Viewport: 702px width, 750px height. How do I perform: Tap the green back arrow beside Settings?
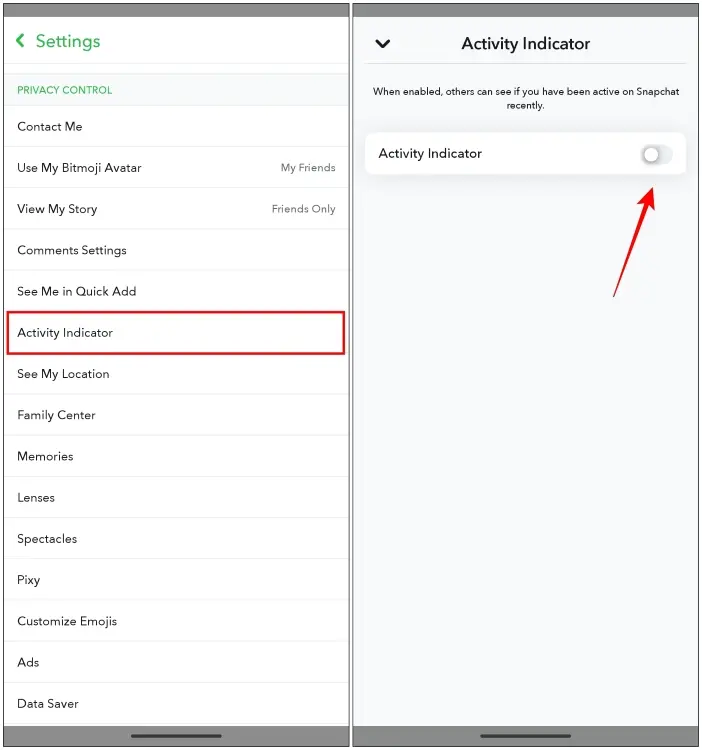(x=20, y=41)
